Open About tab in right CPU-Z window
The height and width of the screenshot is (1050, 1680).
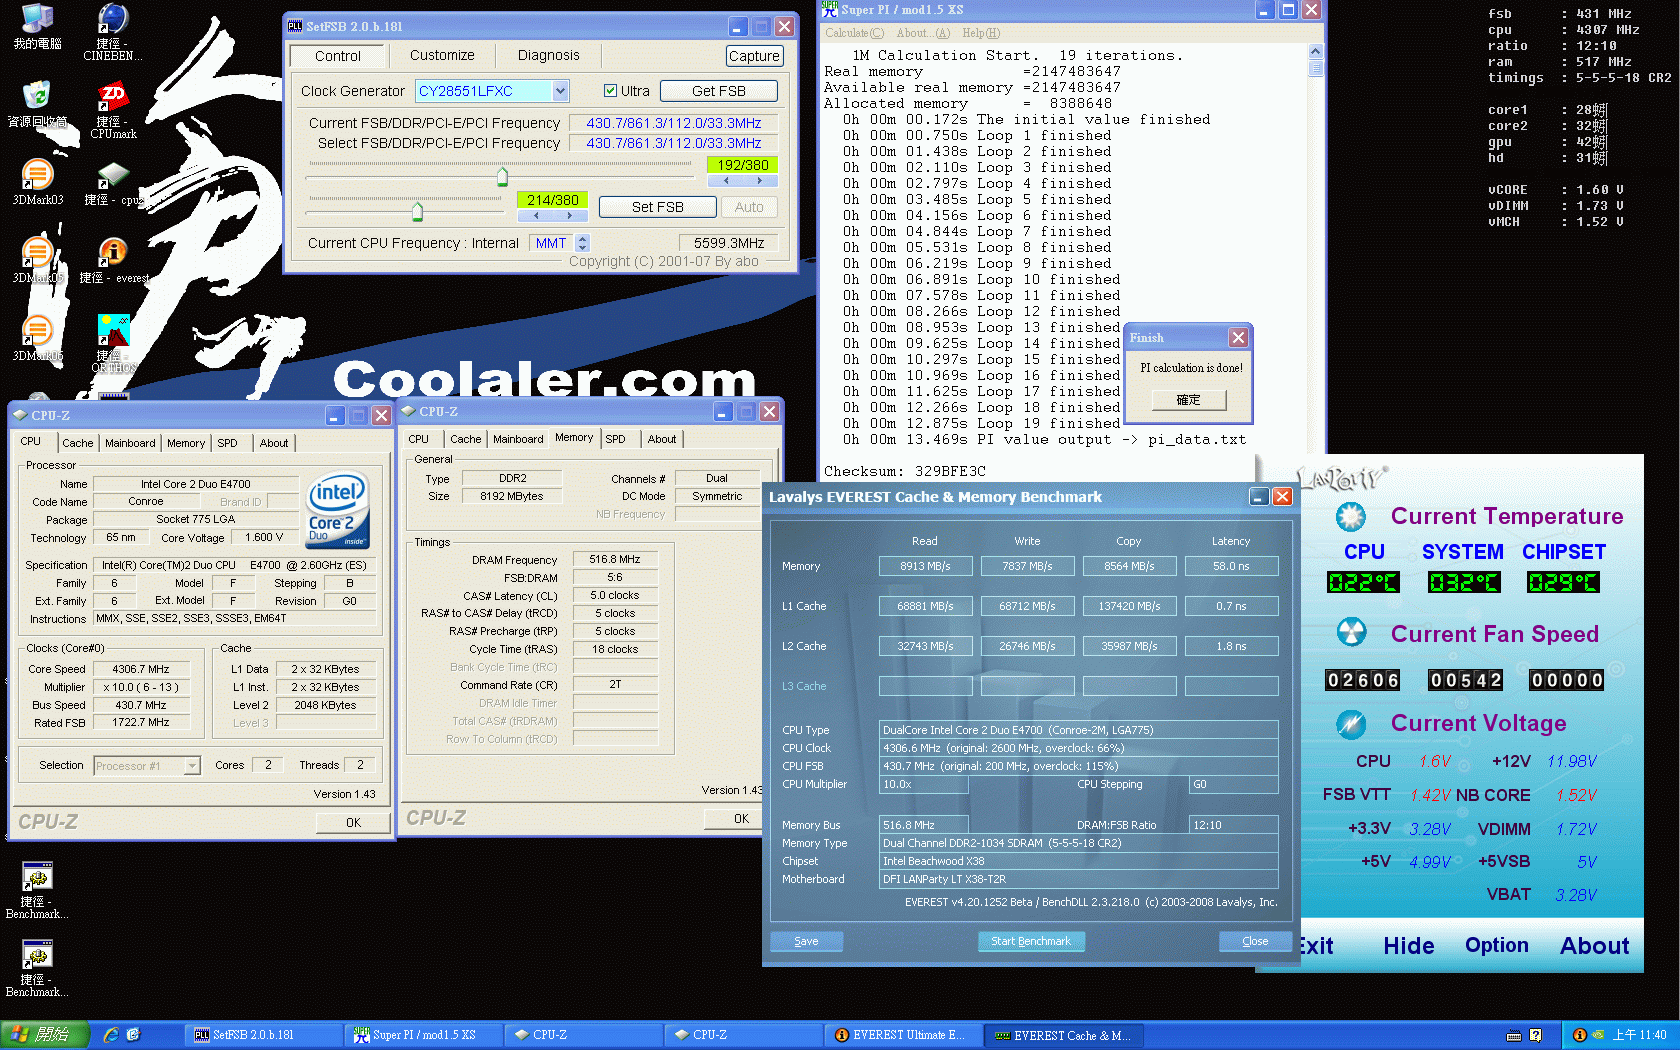tap(662, 439)
